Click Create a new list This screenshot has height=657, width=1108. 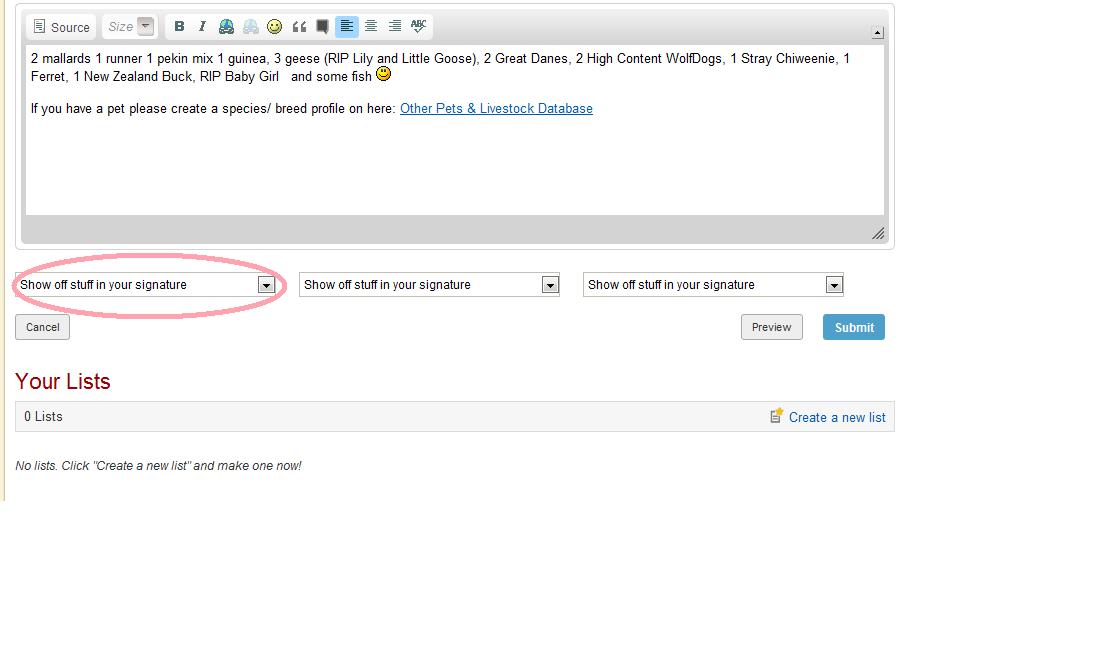click(x=836, y=417)
